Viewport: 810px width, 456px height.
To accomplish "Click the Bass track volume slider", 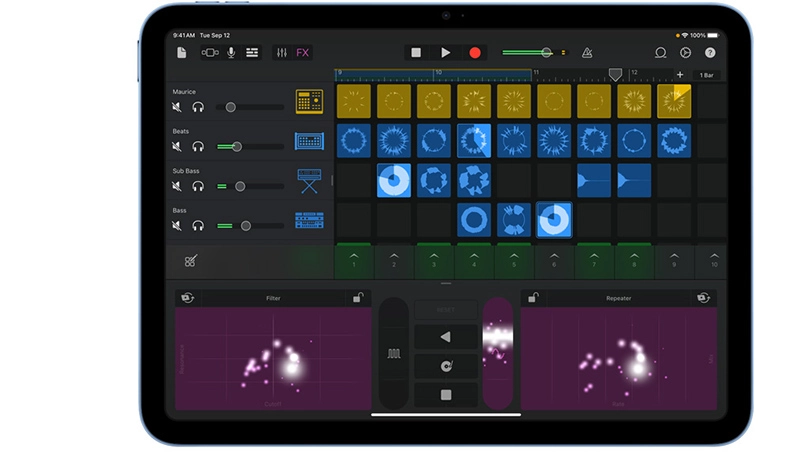I will pos(249,226).
